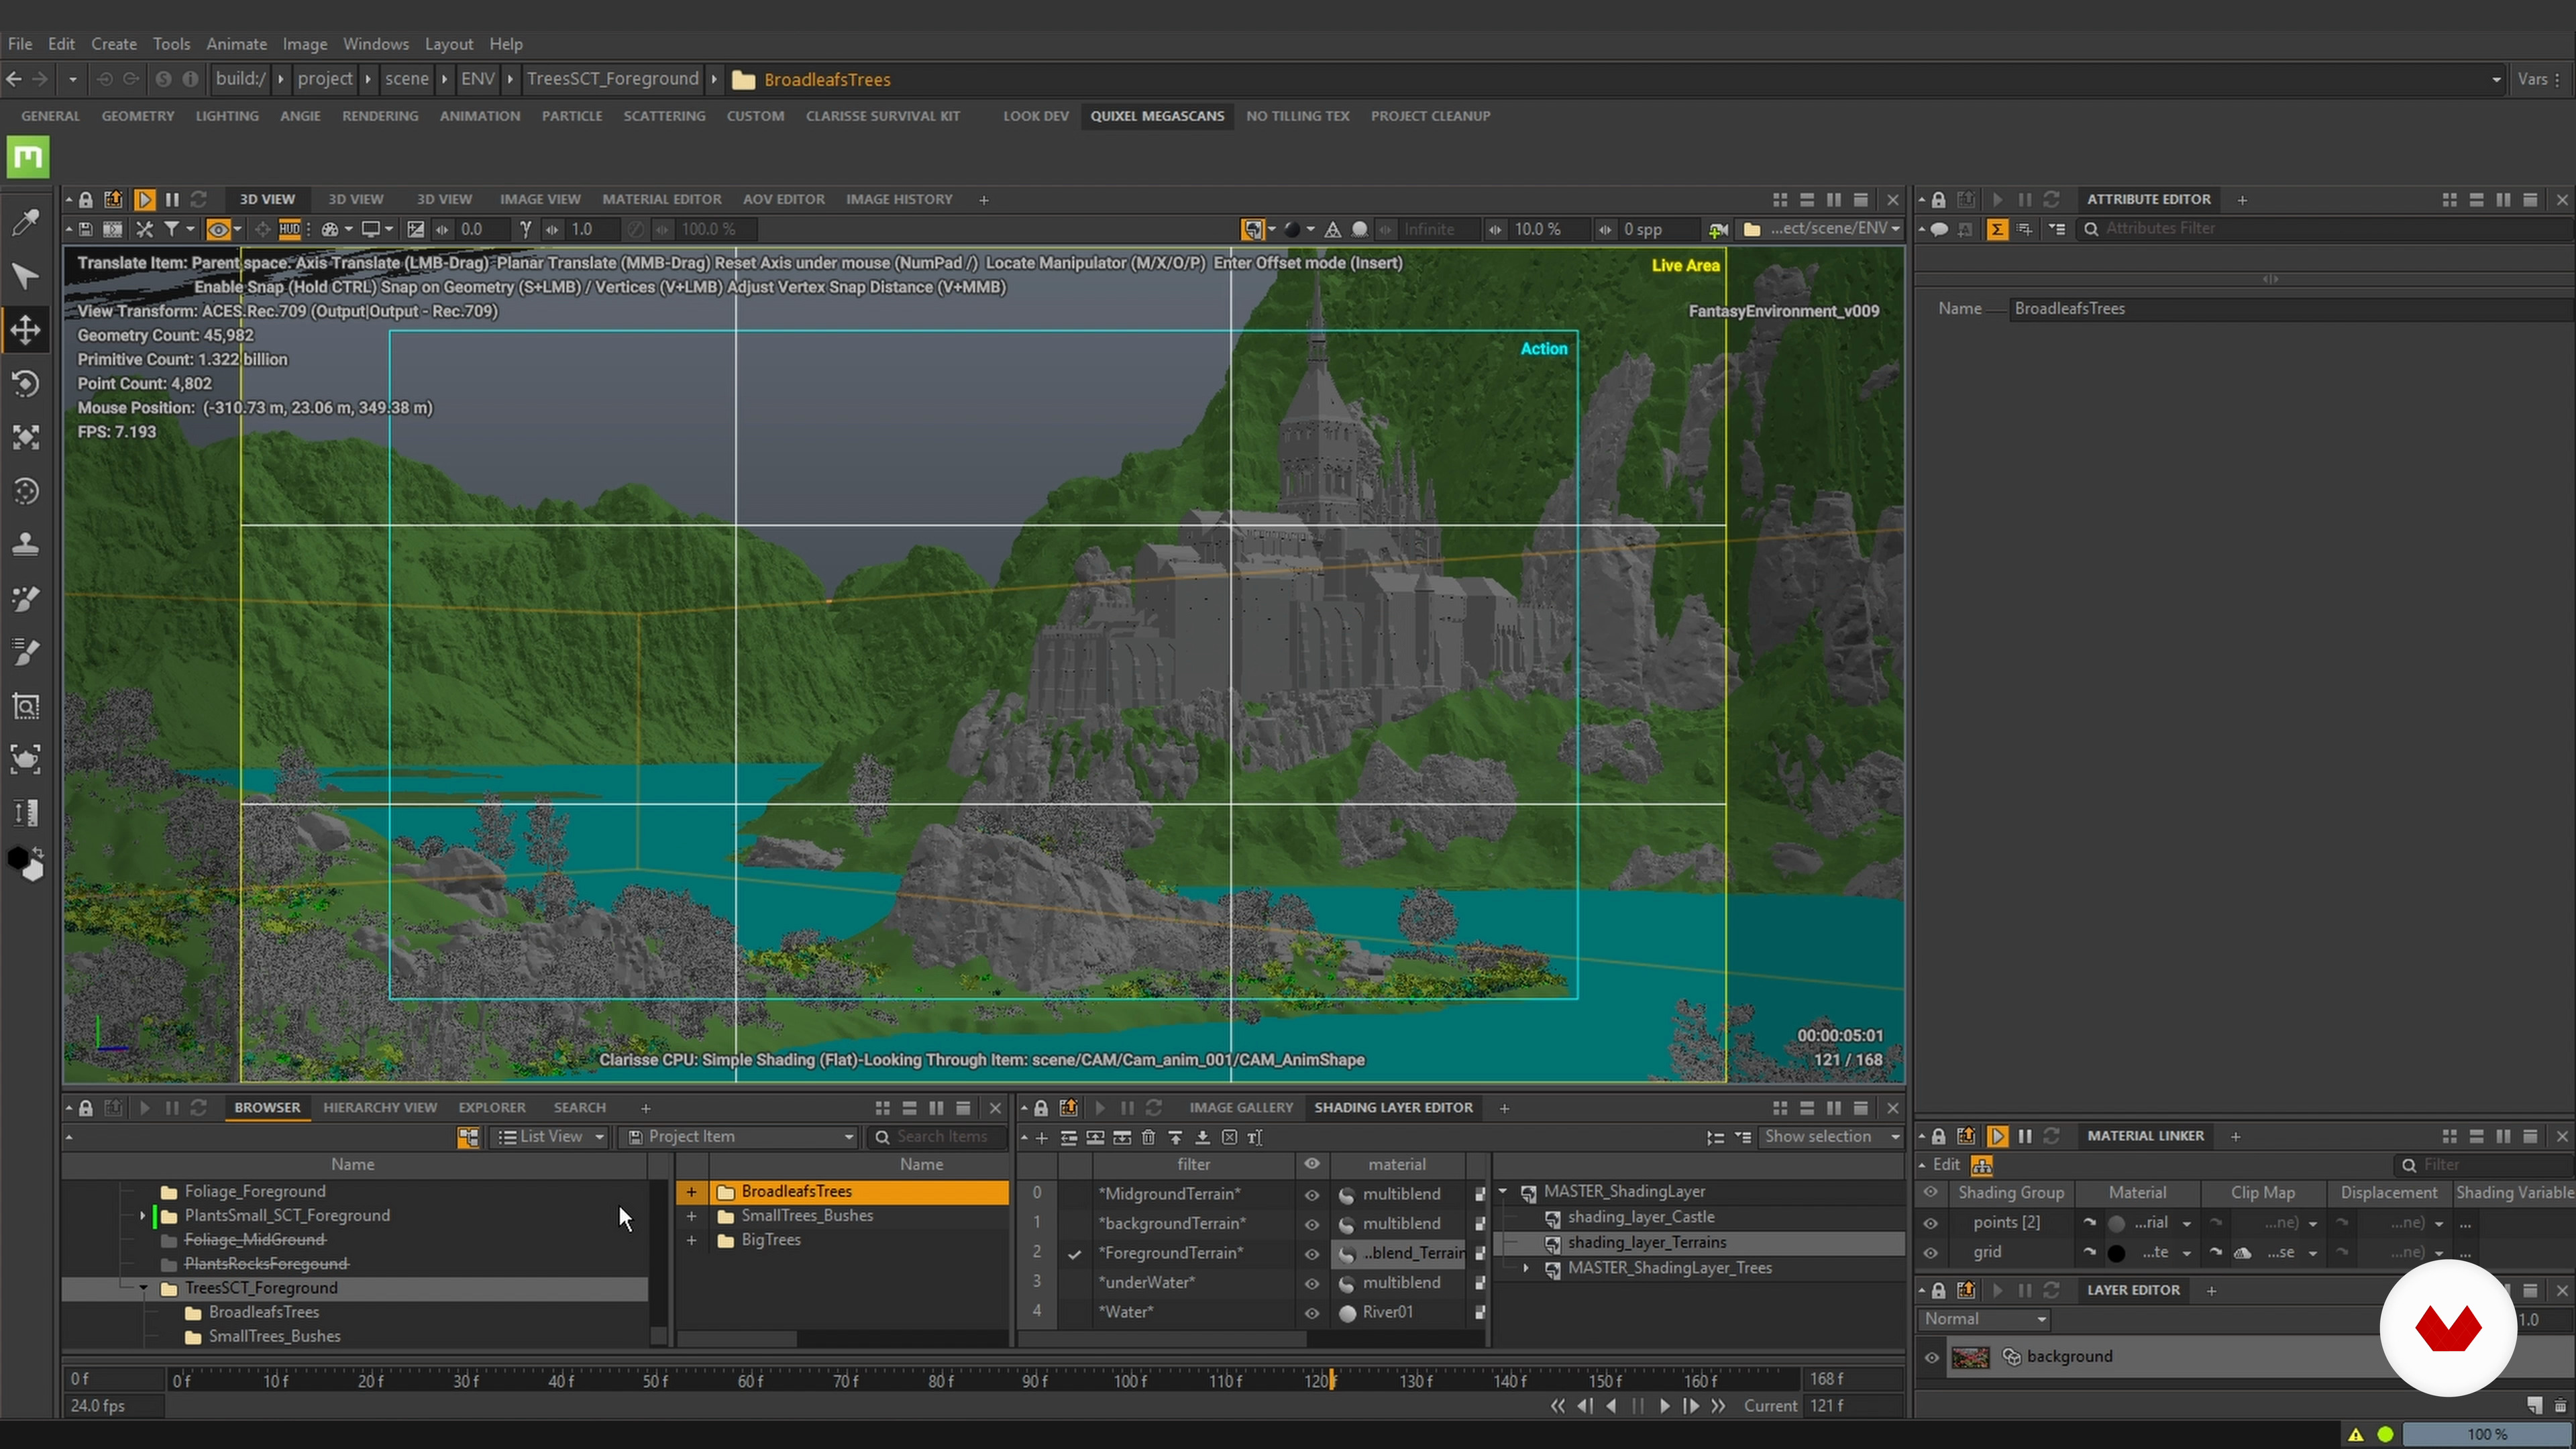Delete the selected shading layer rule with trash icon
Image resolution: width=2576 pixels, height=1449 pixels.
(1148, 1137)
